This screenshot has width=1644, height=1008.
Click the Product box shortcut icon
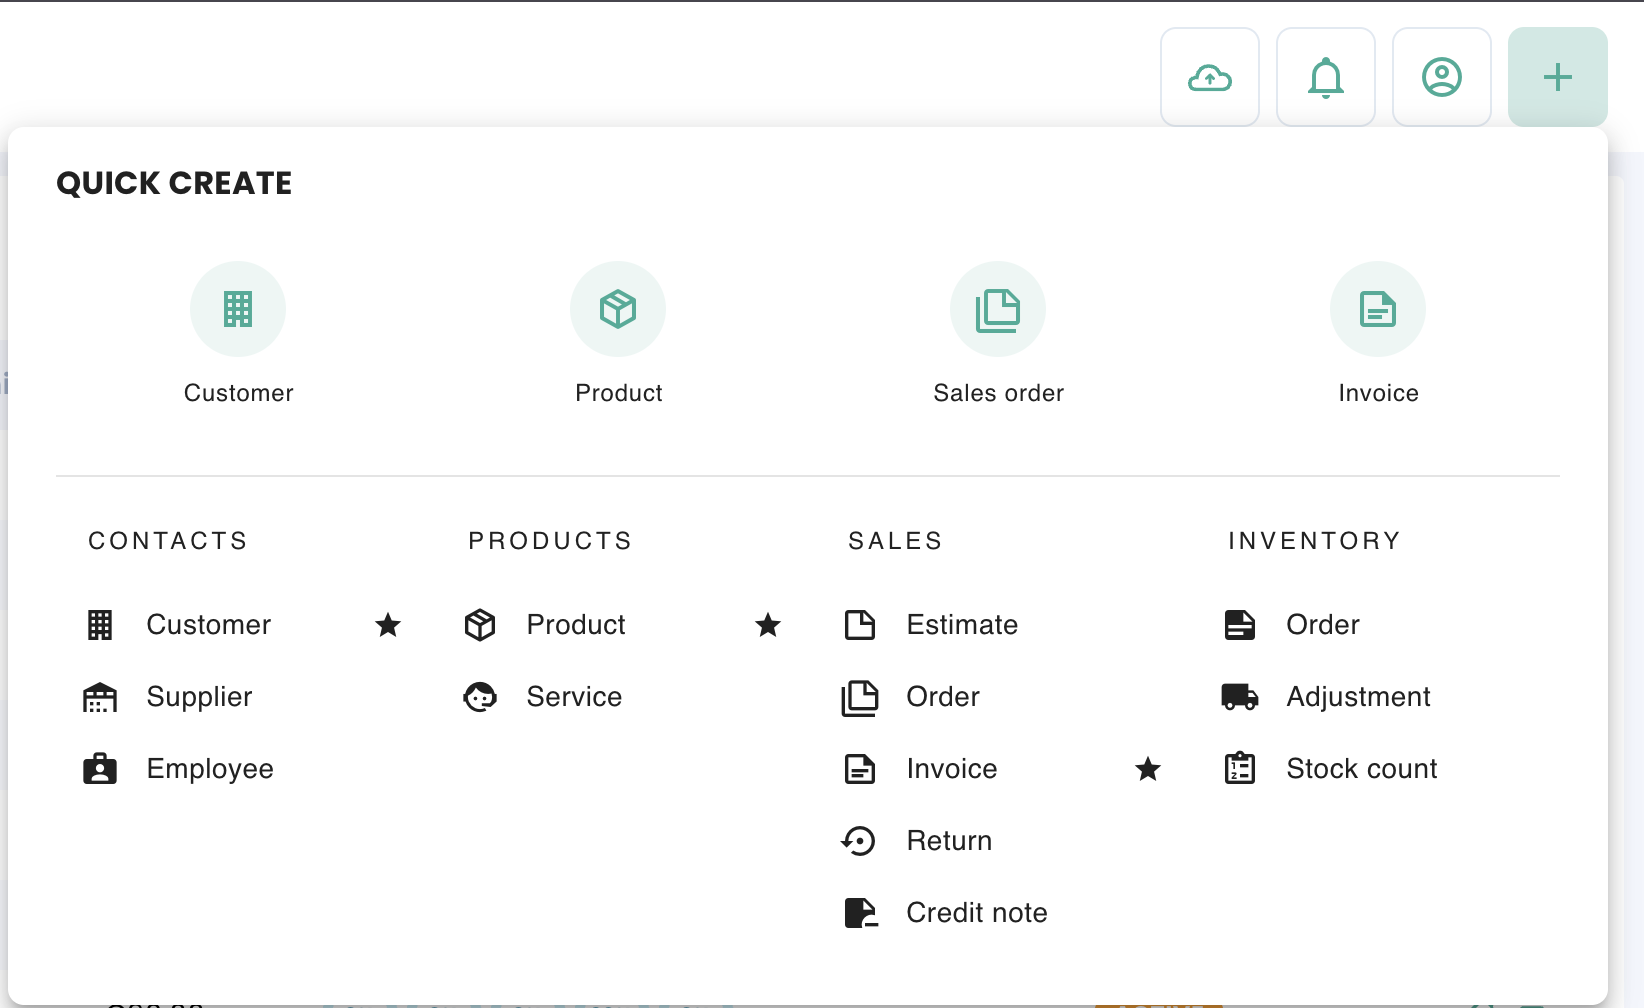(618, 309)
